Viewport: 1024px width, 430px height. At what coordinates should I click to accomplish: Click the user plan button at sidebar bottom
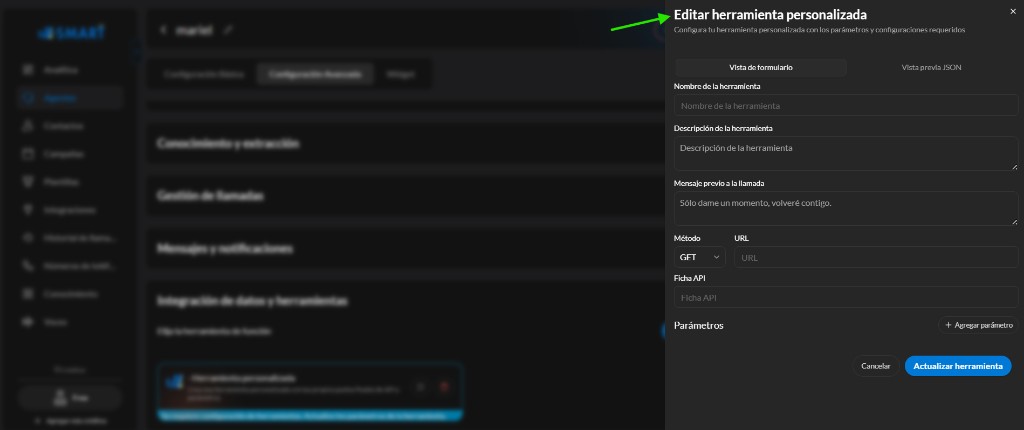pos(70,397)
